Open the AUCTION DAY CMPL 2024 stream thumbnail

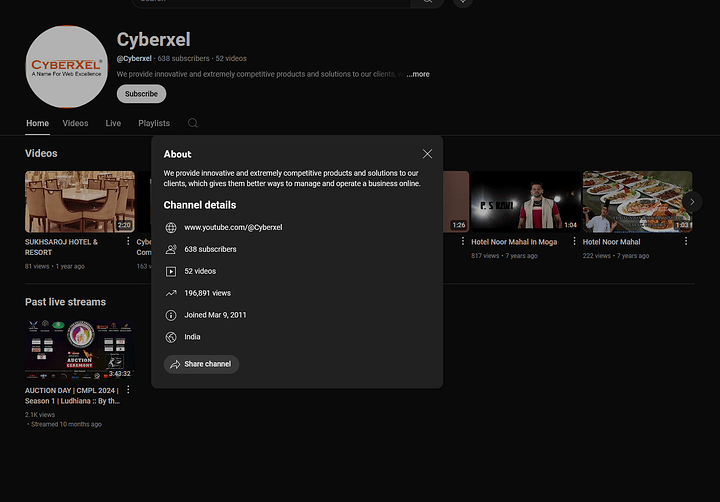[79, 348]
